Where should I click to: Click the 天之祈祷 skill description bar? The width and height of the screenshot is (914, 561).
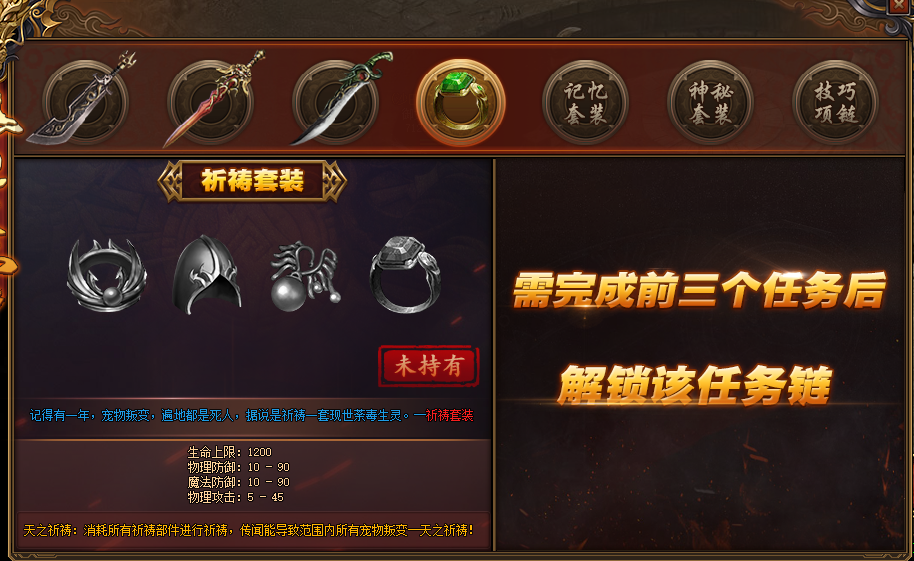(x=252, y=530)
